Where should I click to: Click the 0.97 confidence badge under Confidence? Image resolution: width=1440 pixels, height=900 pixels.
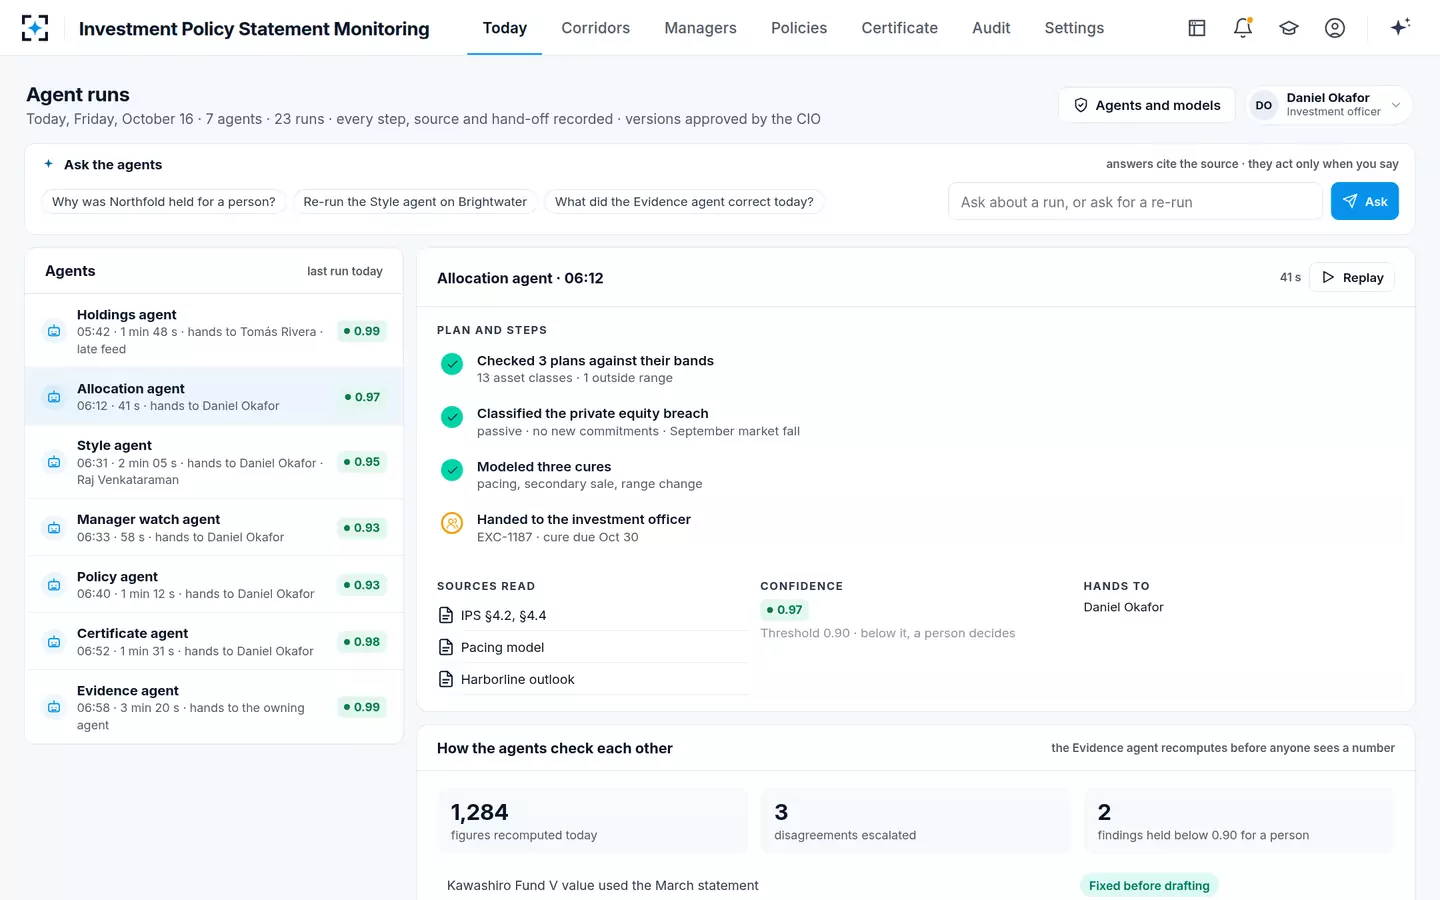784,610
